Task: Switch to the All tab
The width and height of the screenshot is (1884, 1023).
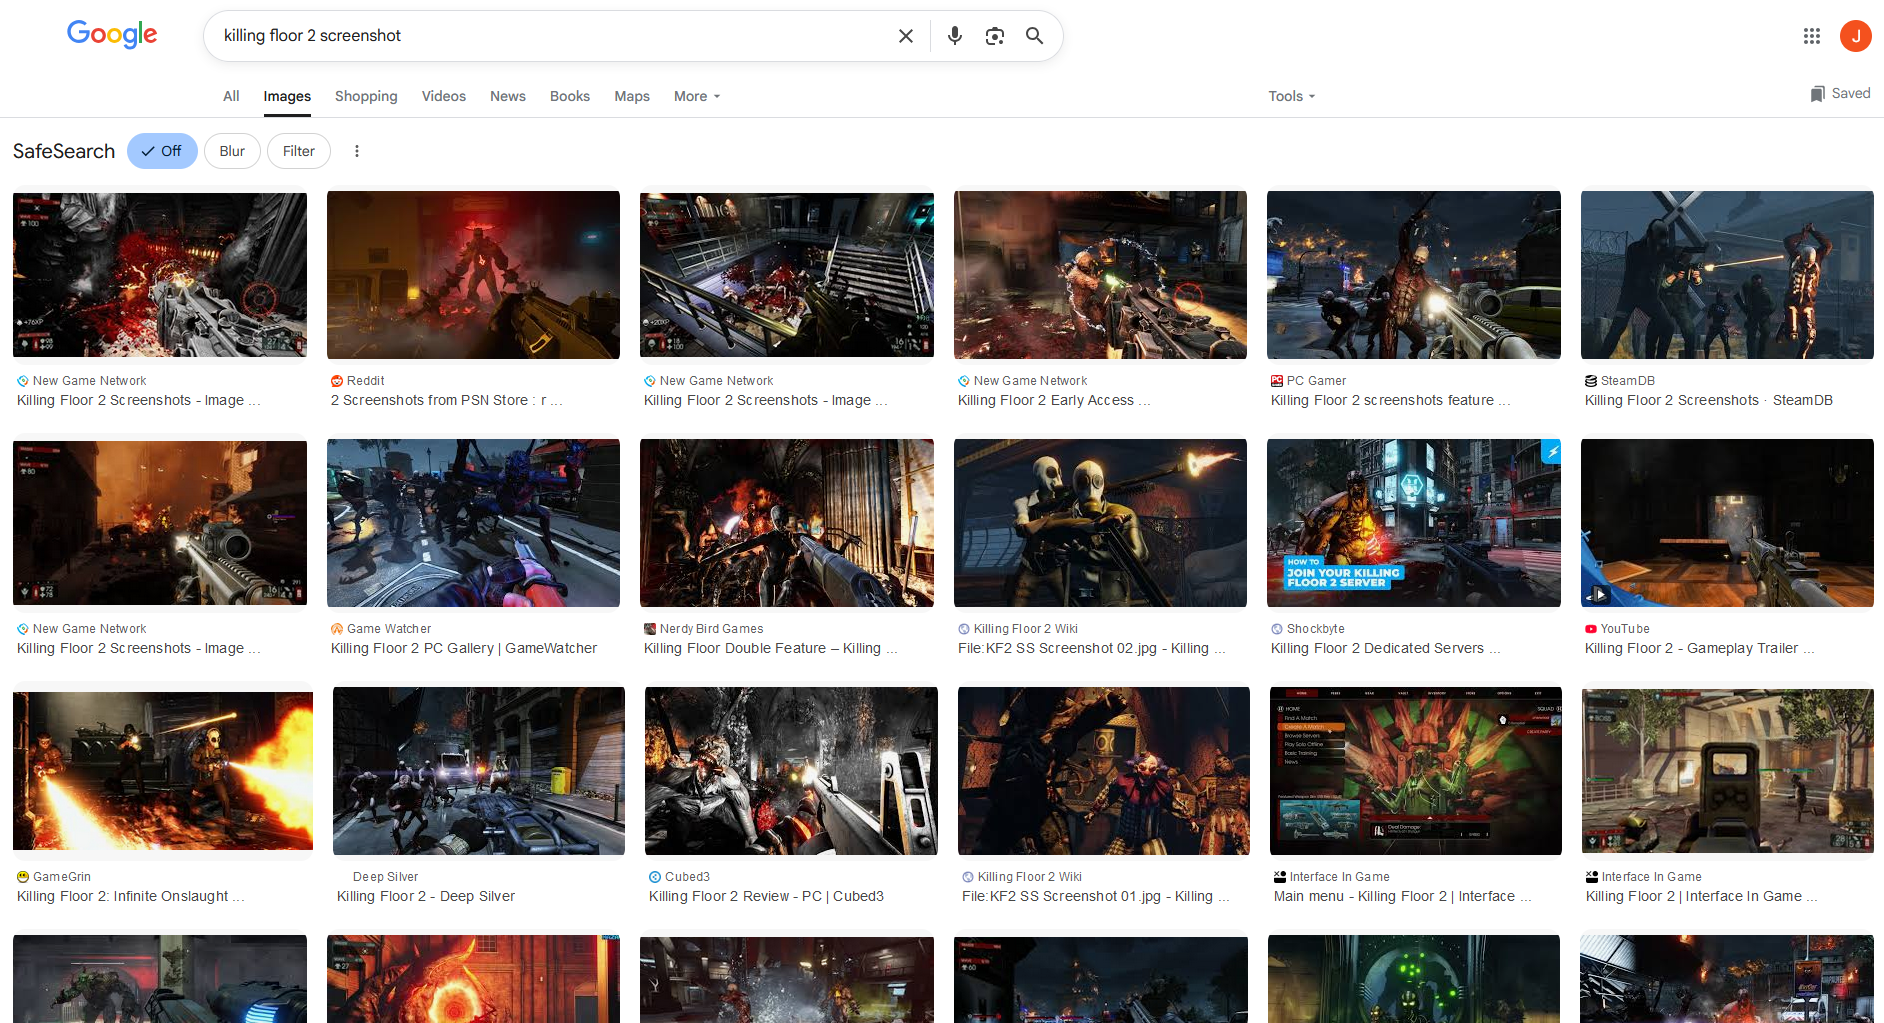Action: pos(231,96)
